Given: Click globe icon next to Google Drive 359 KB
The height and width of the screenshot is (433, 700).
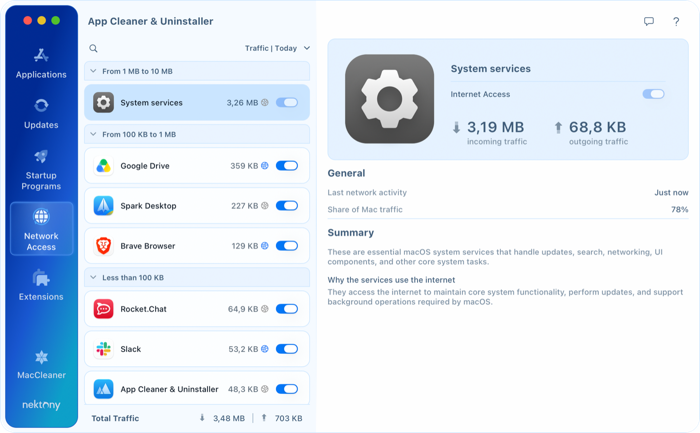Looking at the screenshot, I should coord(265,166).
